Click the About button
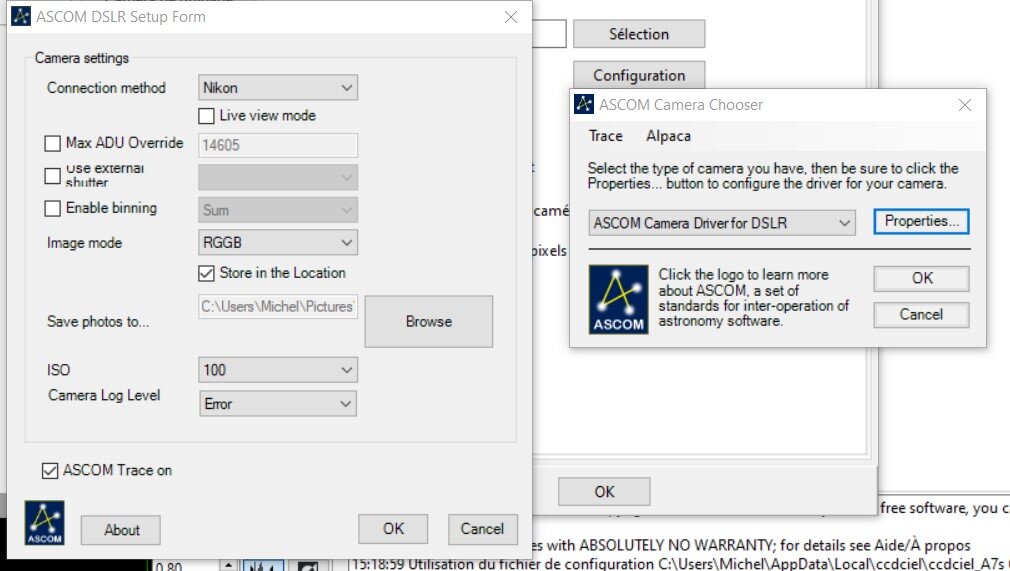Viewport: 1010px width, 571px height. 120,530
